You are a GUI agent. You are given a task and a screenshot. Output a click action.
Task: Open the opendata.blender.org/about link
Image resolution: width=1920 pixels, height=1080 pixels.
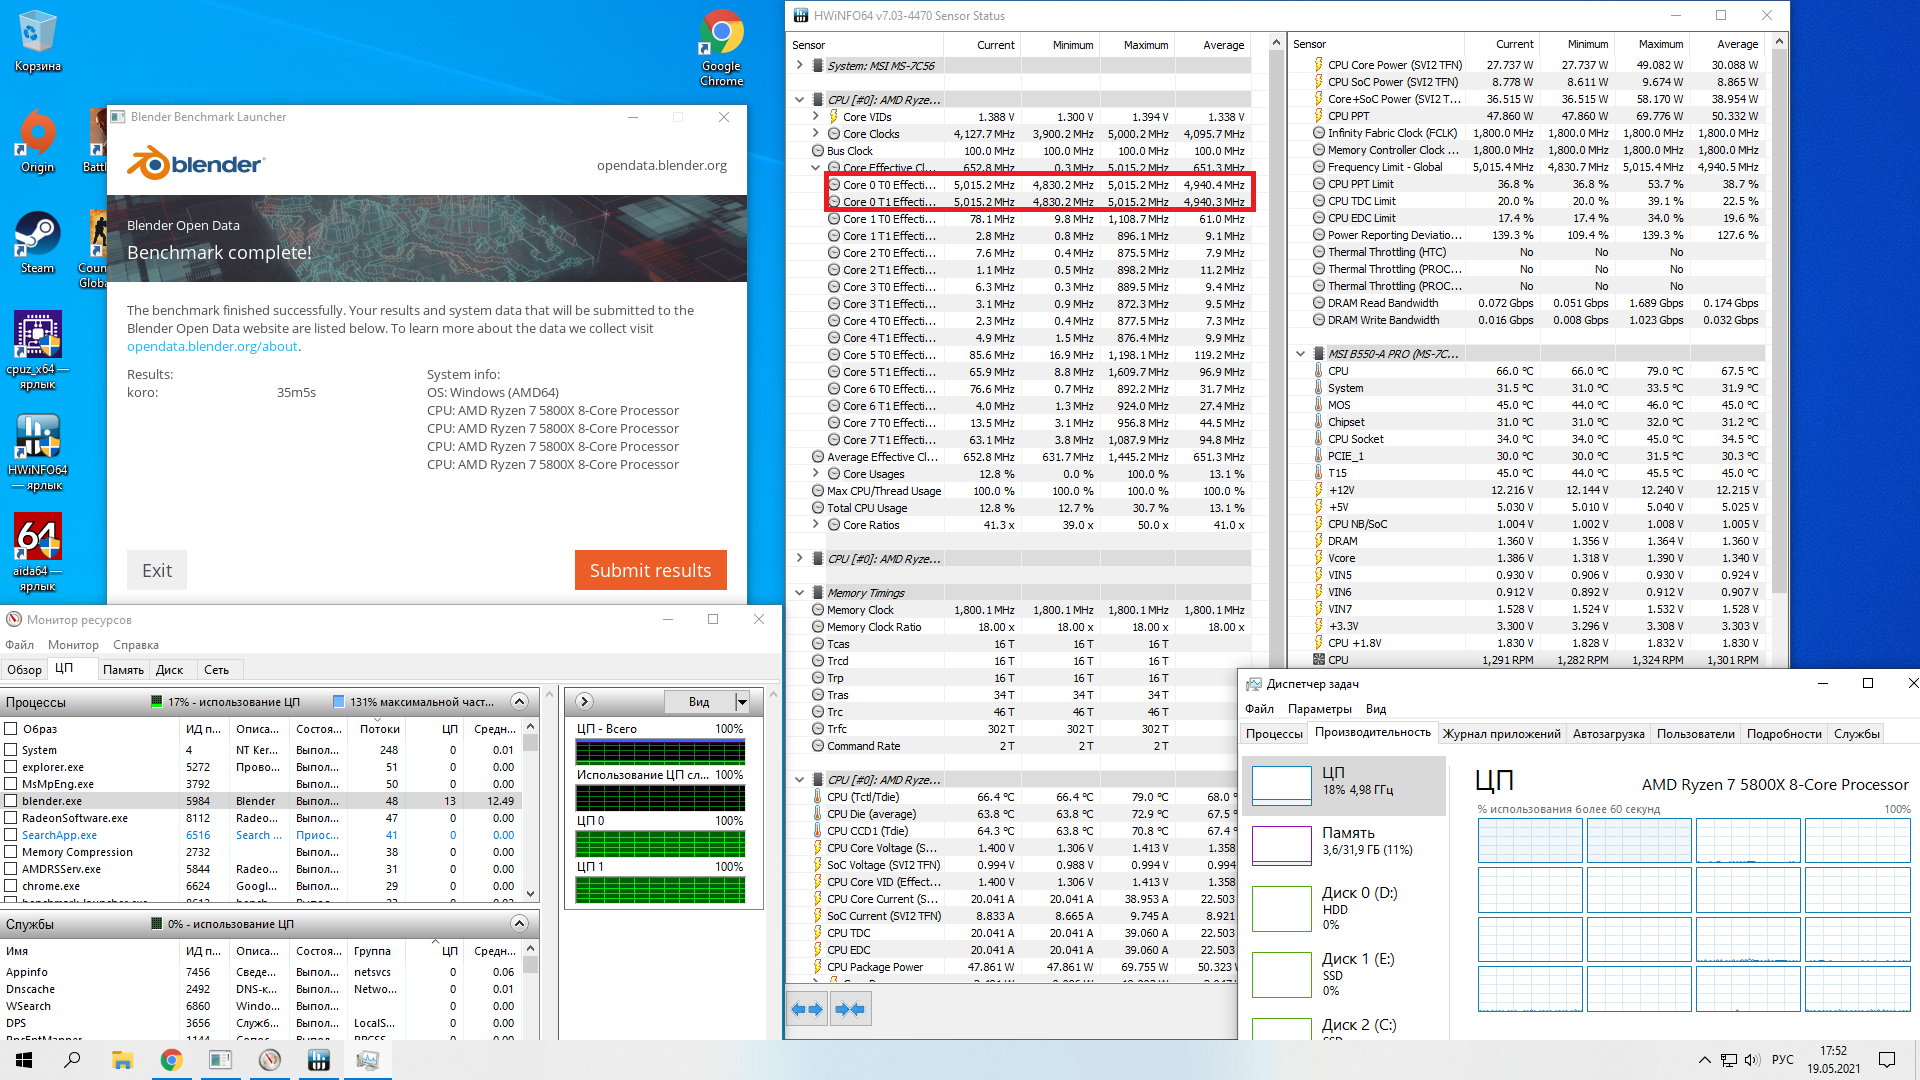212,346
